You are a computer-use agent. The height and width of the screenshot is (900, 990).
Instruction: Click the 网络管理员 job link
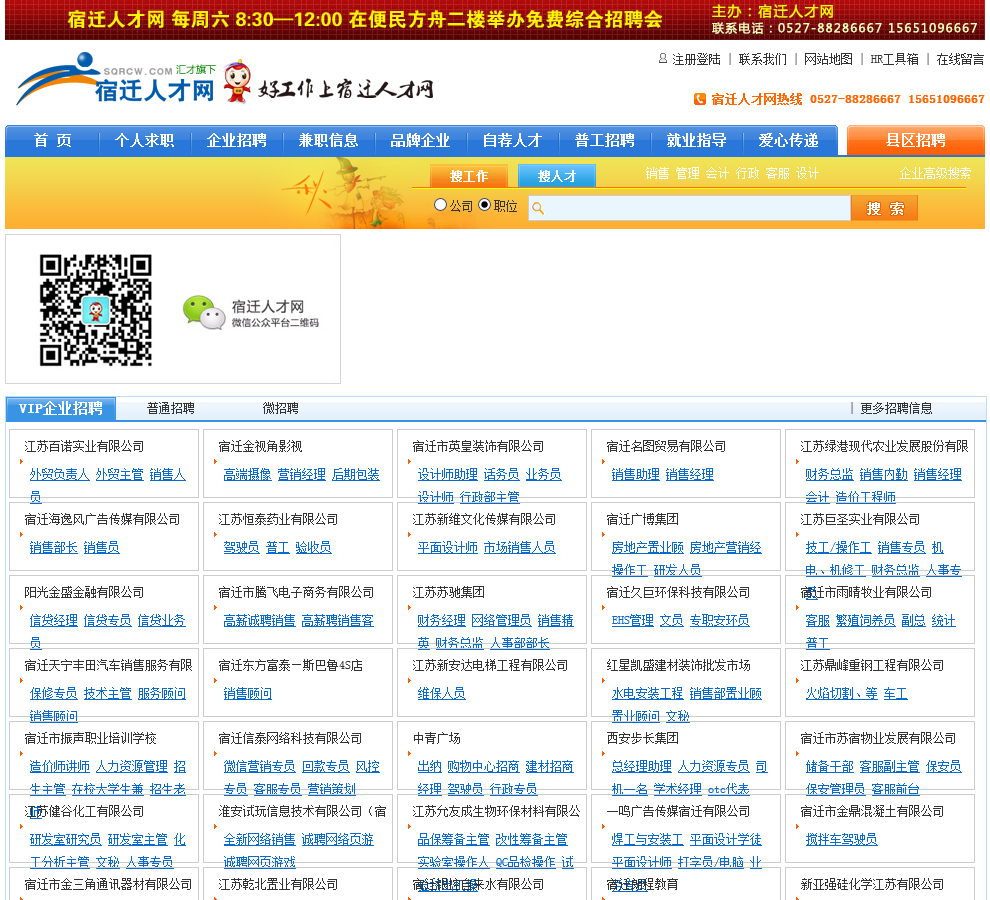click(x=501, y=621)
